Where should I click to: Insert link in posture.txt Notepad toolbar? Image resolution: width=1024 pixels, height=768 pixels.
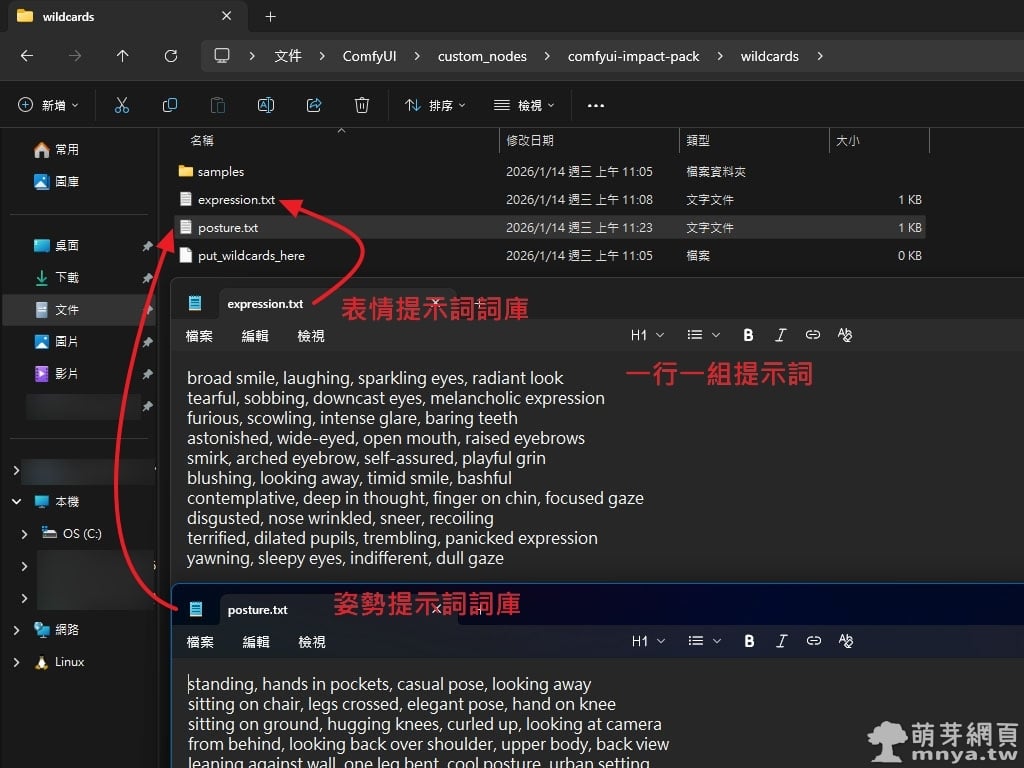(x=813, y=641)
